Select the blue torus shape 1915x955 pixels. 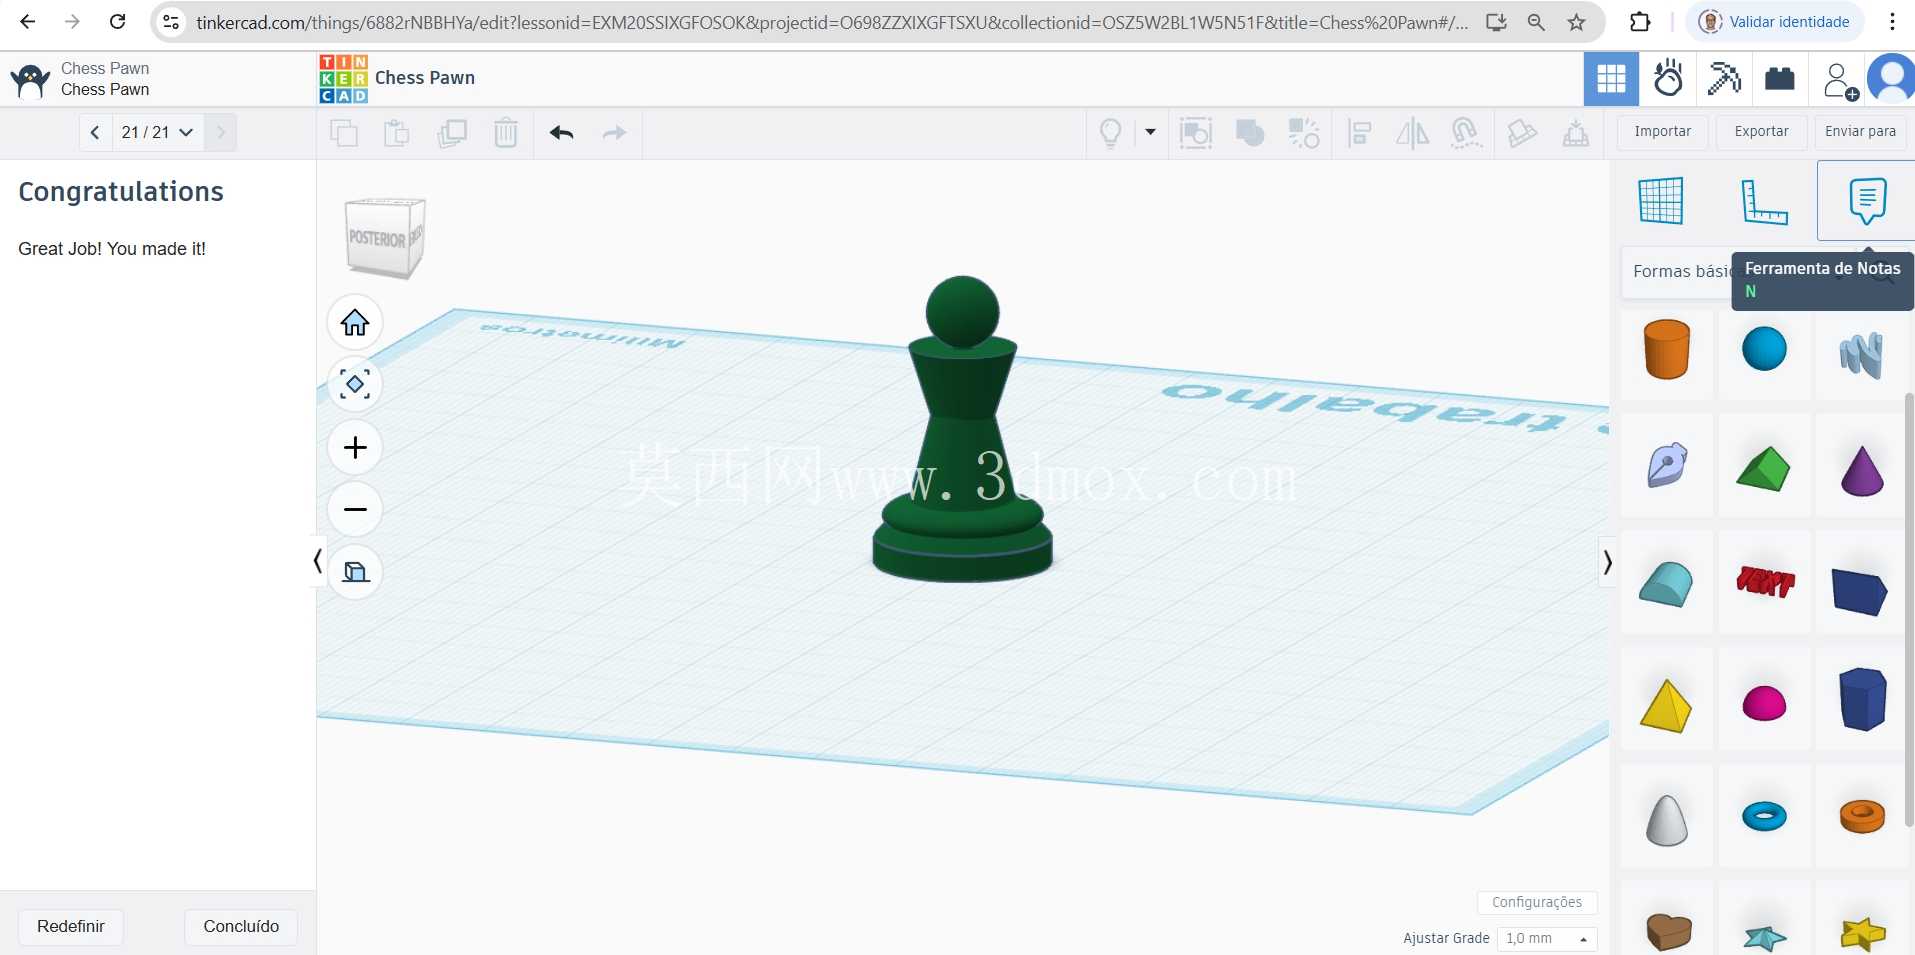[1764, 816]
